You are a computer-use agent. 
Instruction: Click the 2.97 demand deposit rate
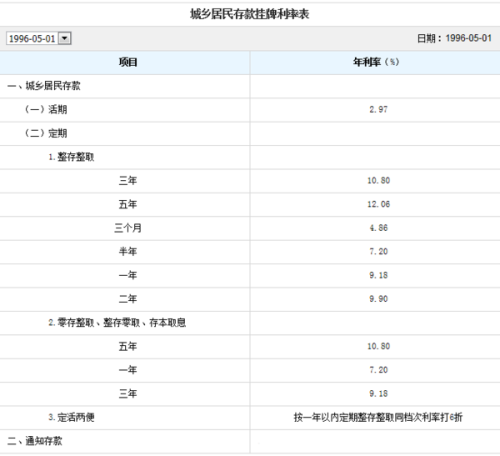379,109
